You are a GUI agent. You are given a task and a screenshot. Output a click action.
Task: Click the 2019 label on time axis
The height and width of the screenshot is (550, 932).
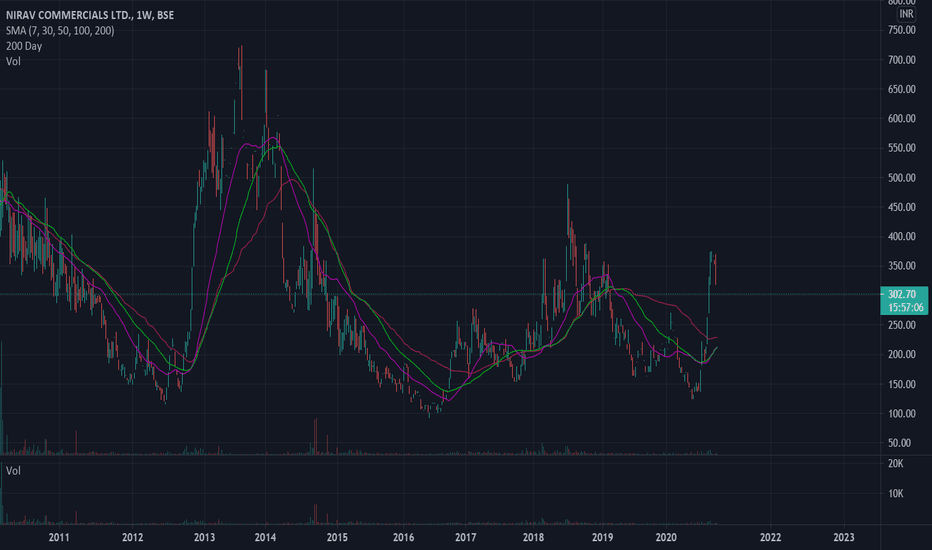coord(603,538)
